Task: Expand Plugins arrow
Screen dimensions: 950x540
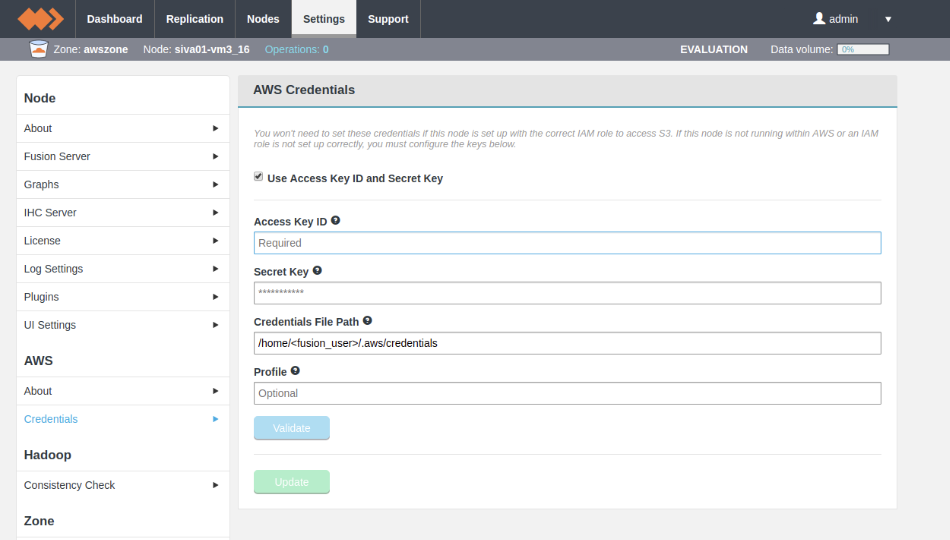Action: pyautogui.click(x=215, y=297)
